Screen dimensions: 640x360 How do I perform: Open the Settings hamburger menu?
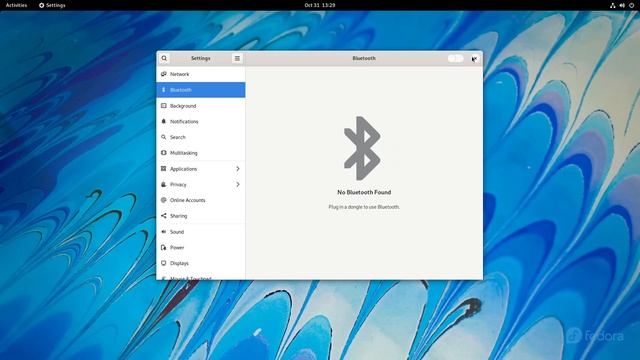click(x=237, y=58)
